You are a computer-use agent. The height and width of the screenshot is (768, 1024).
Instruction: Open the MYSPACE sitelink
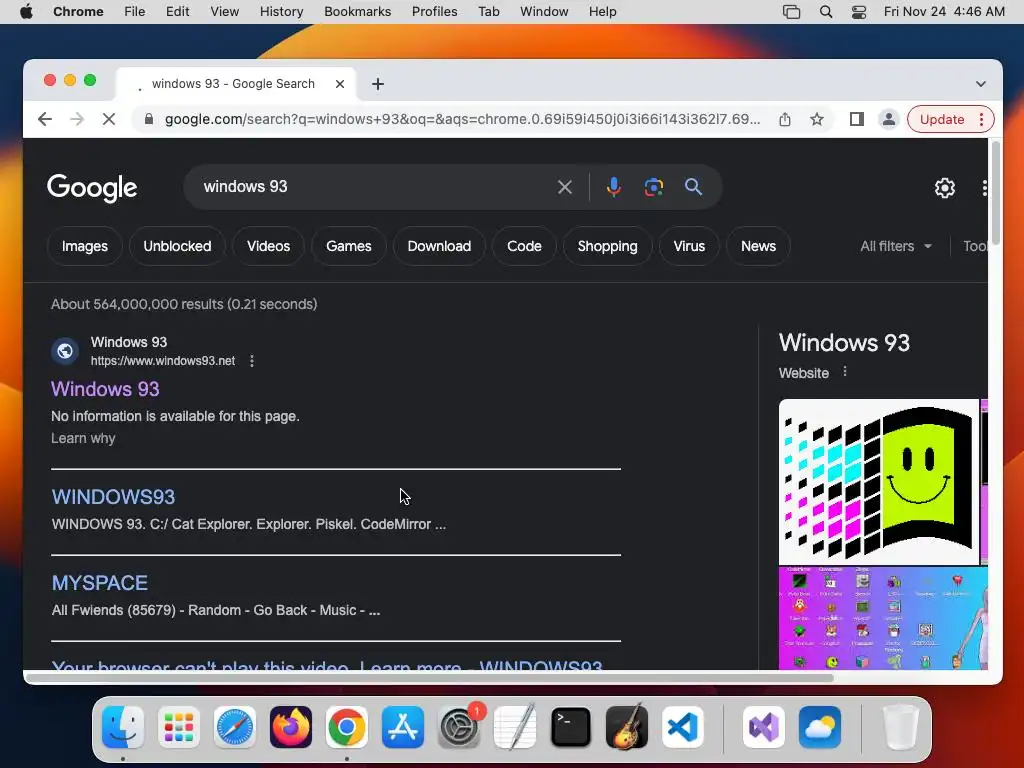click(x=100, y=583)
